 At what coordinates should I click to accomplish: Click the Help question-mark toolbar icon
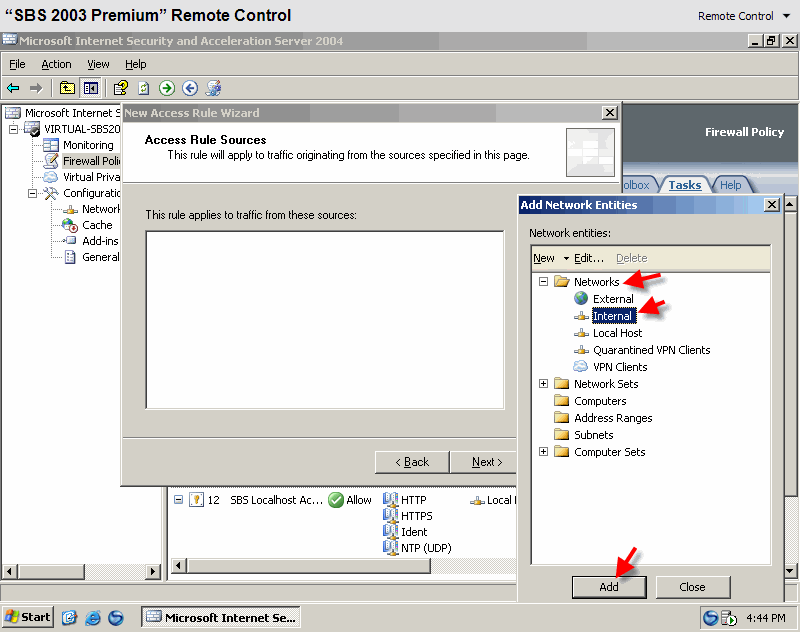(x=120, y=88)
